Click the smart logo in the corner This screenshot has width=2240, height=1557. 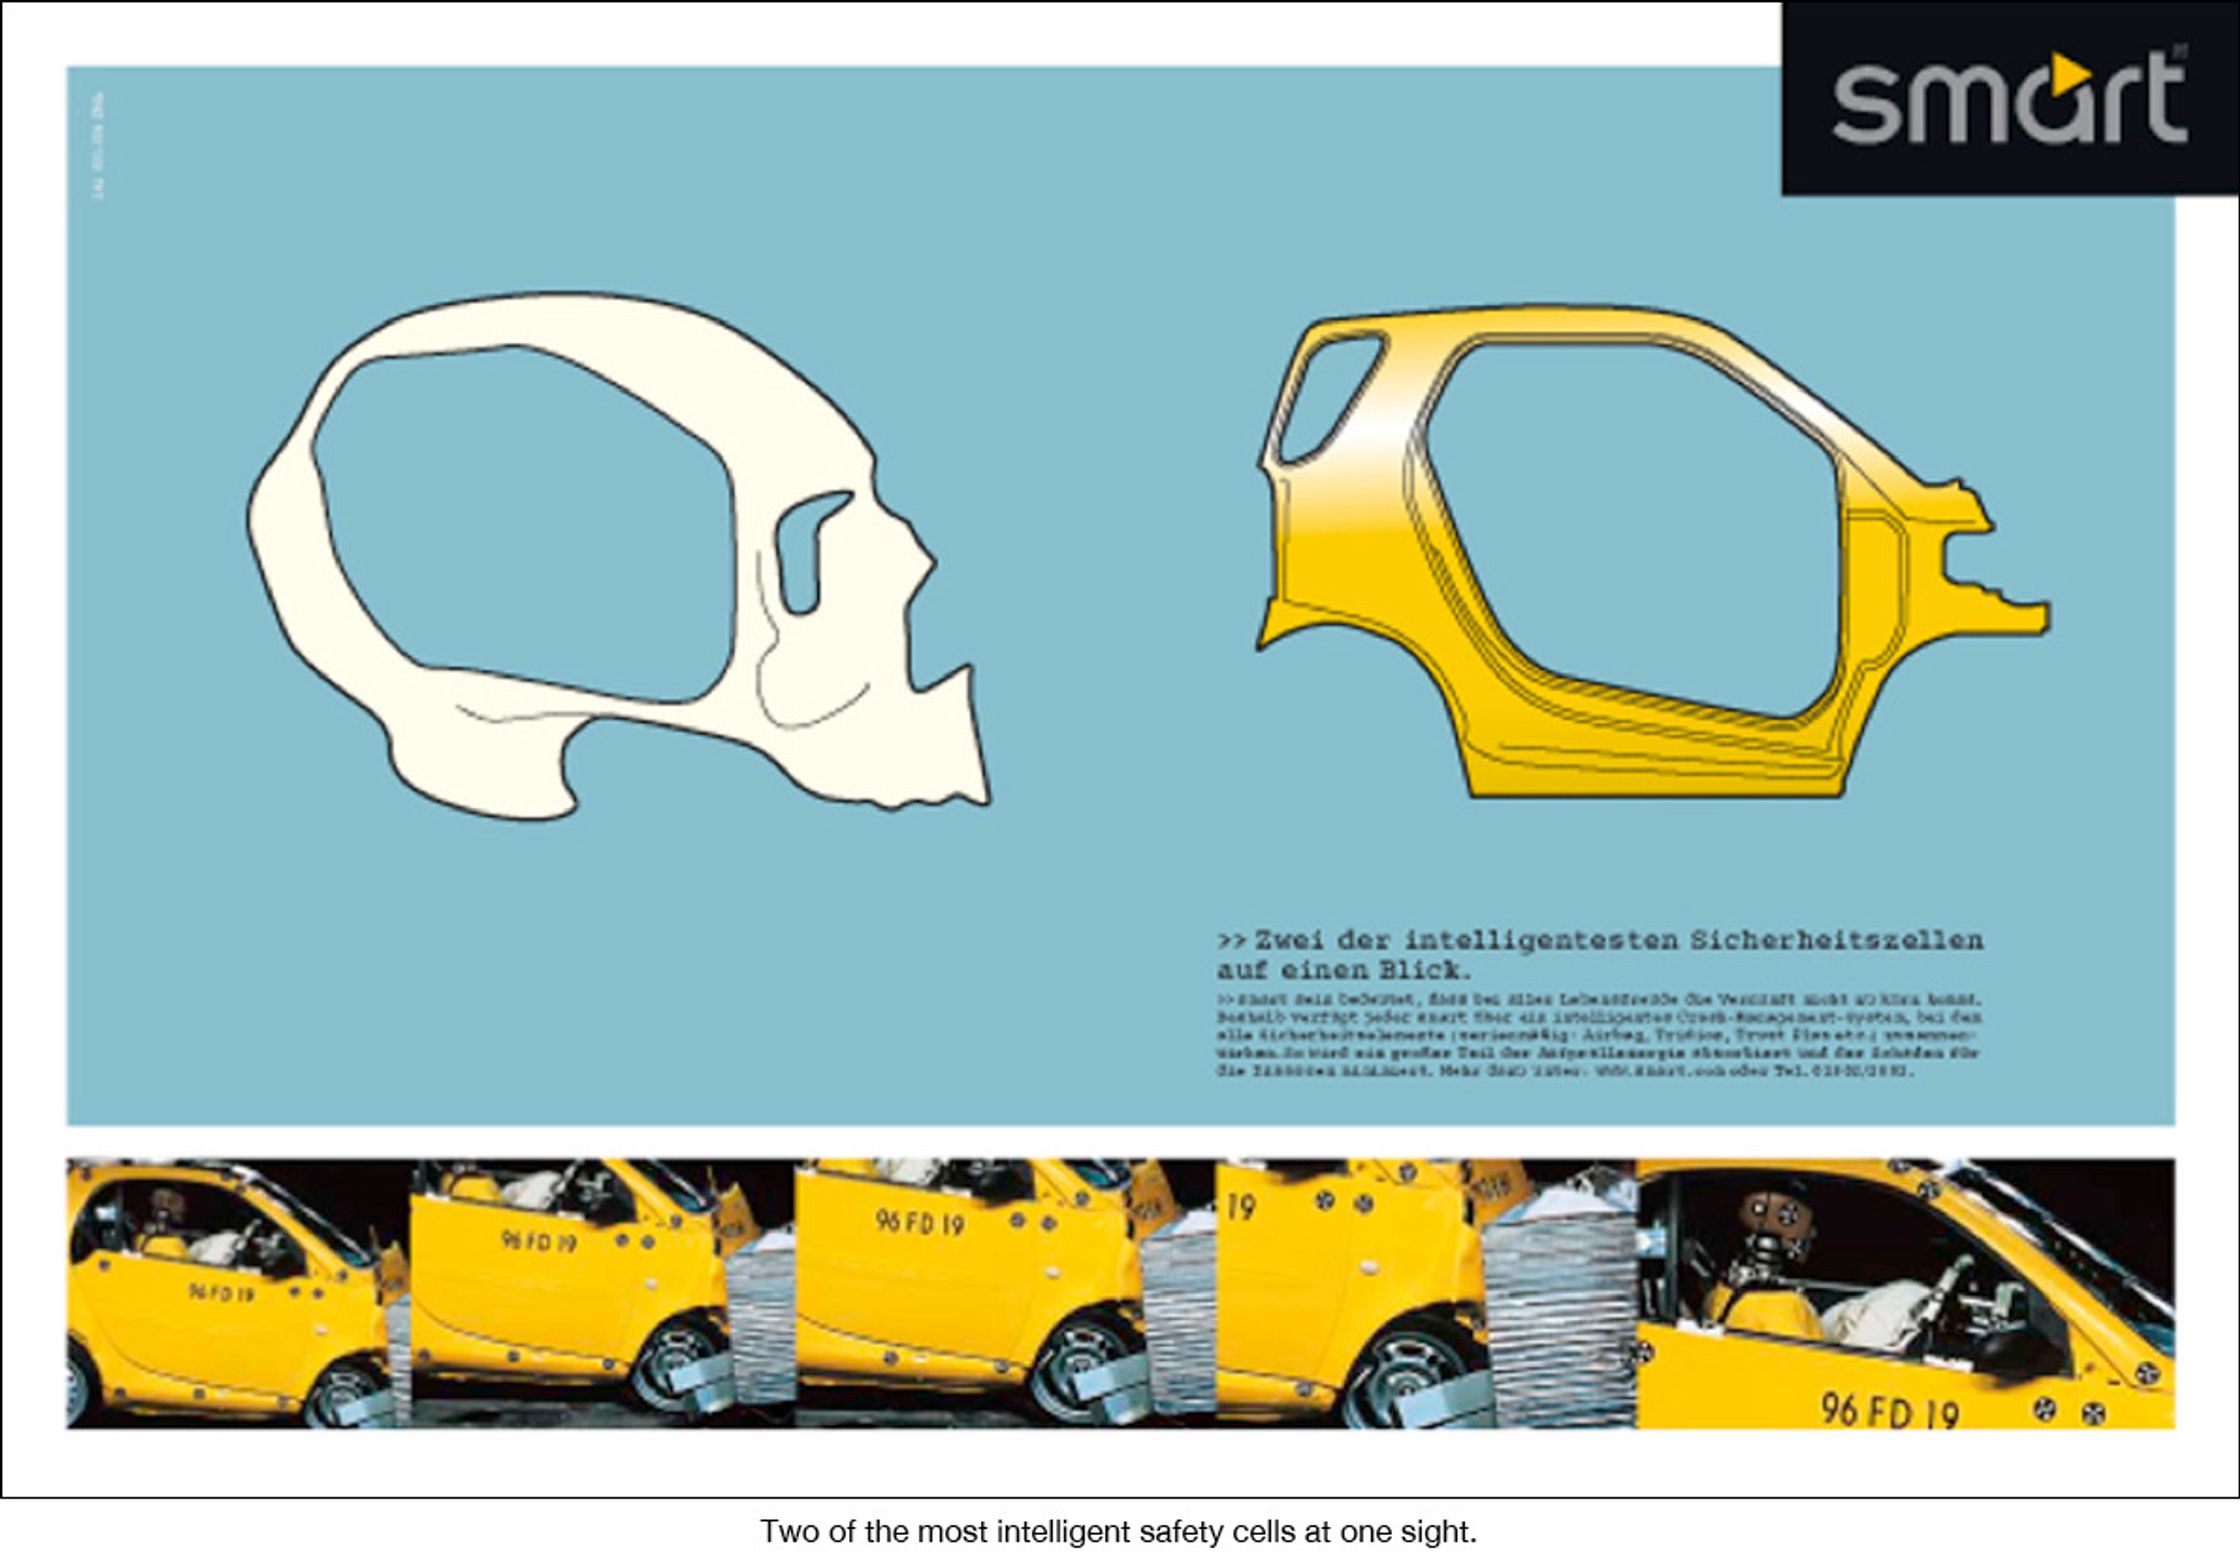(2009, 99)
